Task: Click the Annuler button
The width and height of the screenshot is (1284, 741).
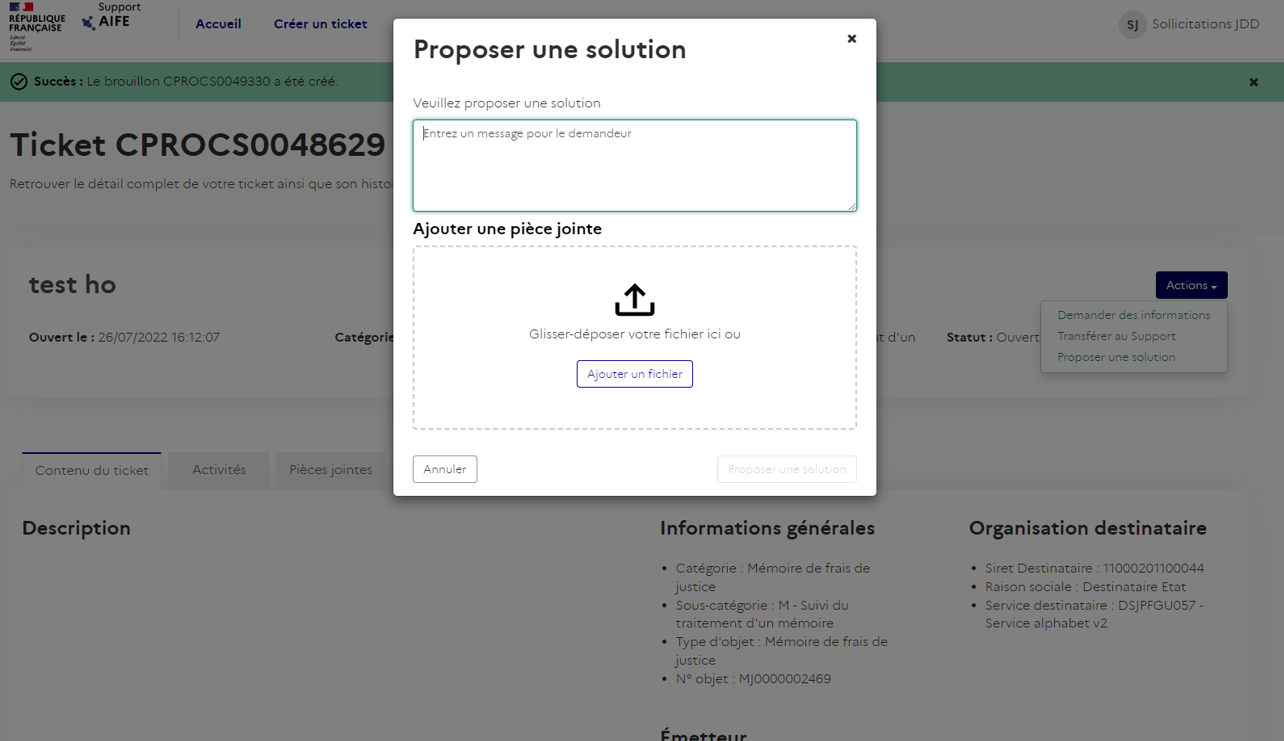Action: (x=444, y=468)
